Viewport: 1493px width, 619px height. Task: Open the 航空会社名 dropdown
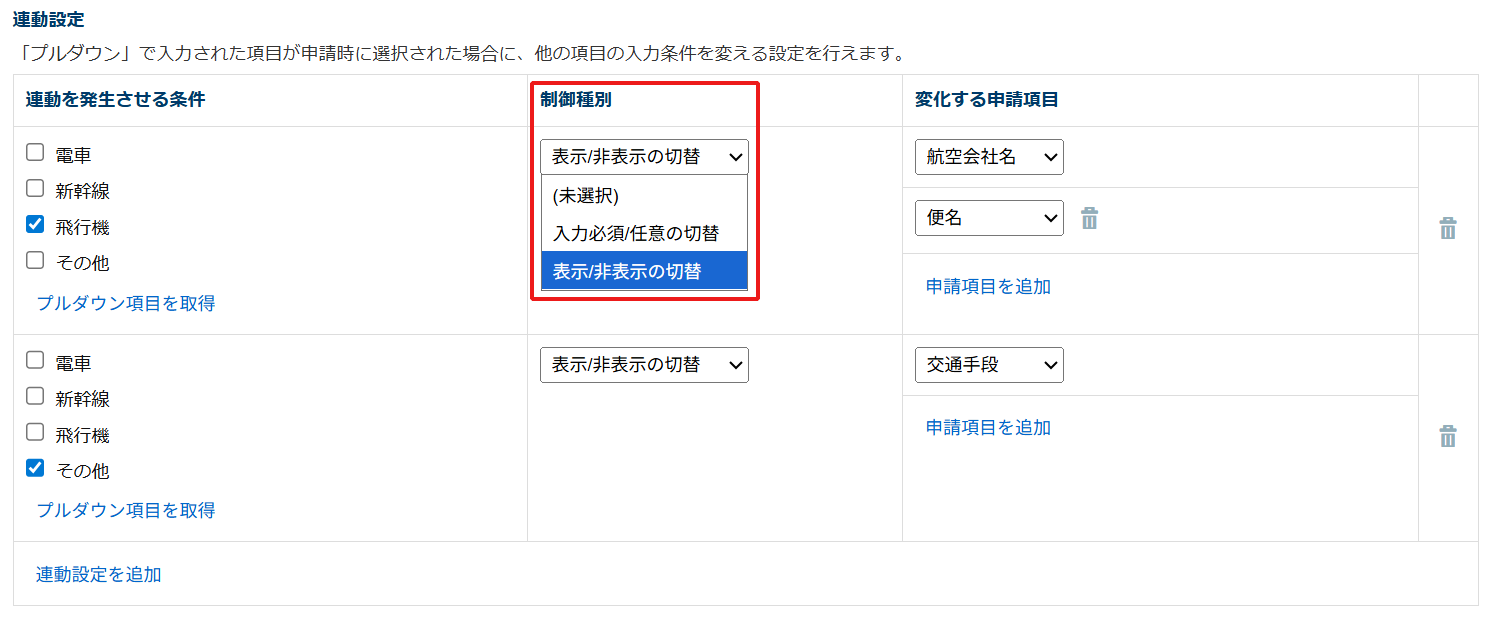click(x=989, y=157)
